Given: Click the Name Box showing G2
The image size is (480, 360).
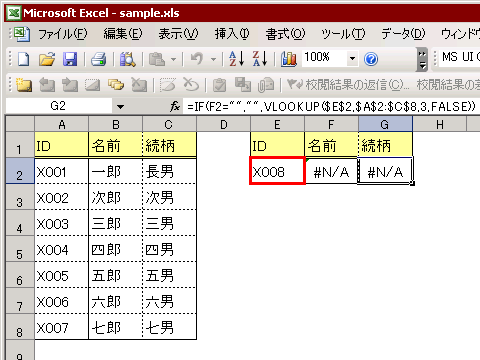Looking at the screenshot, I should [59, 107].
